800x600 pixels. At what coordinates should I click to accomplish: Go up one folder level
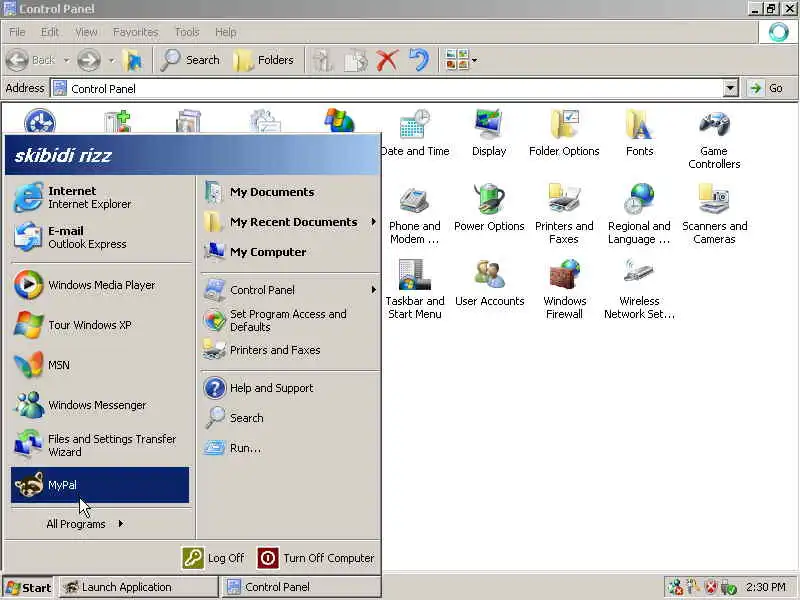[x=134, y=60]
